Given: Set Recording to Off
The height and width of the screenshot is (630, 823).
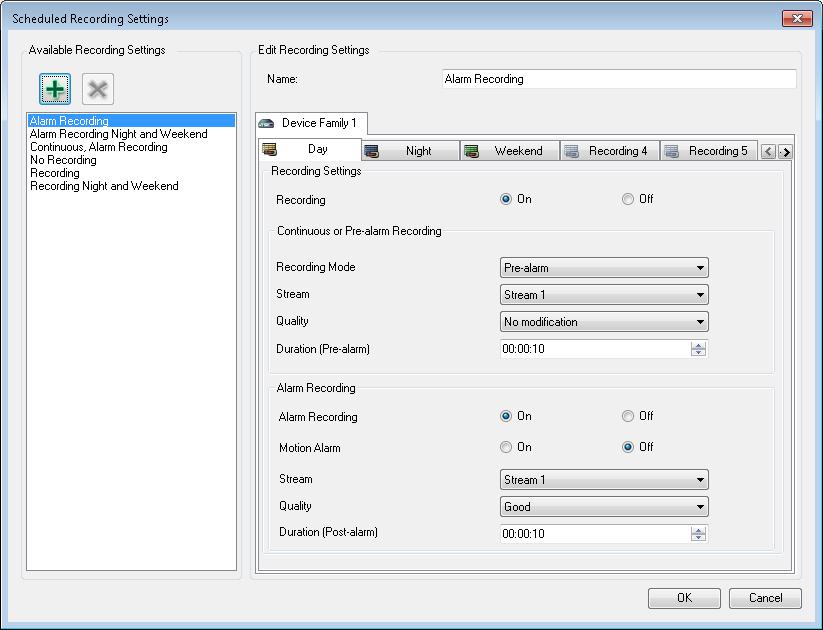Looking at the screenshot, I should 627,199.
